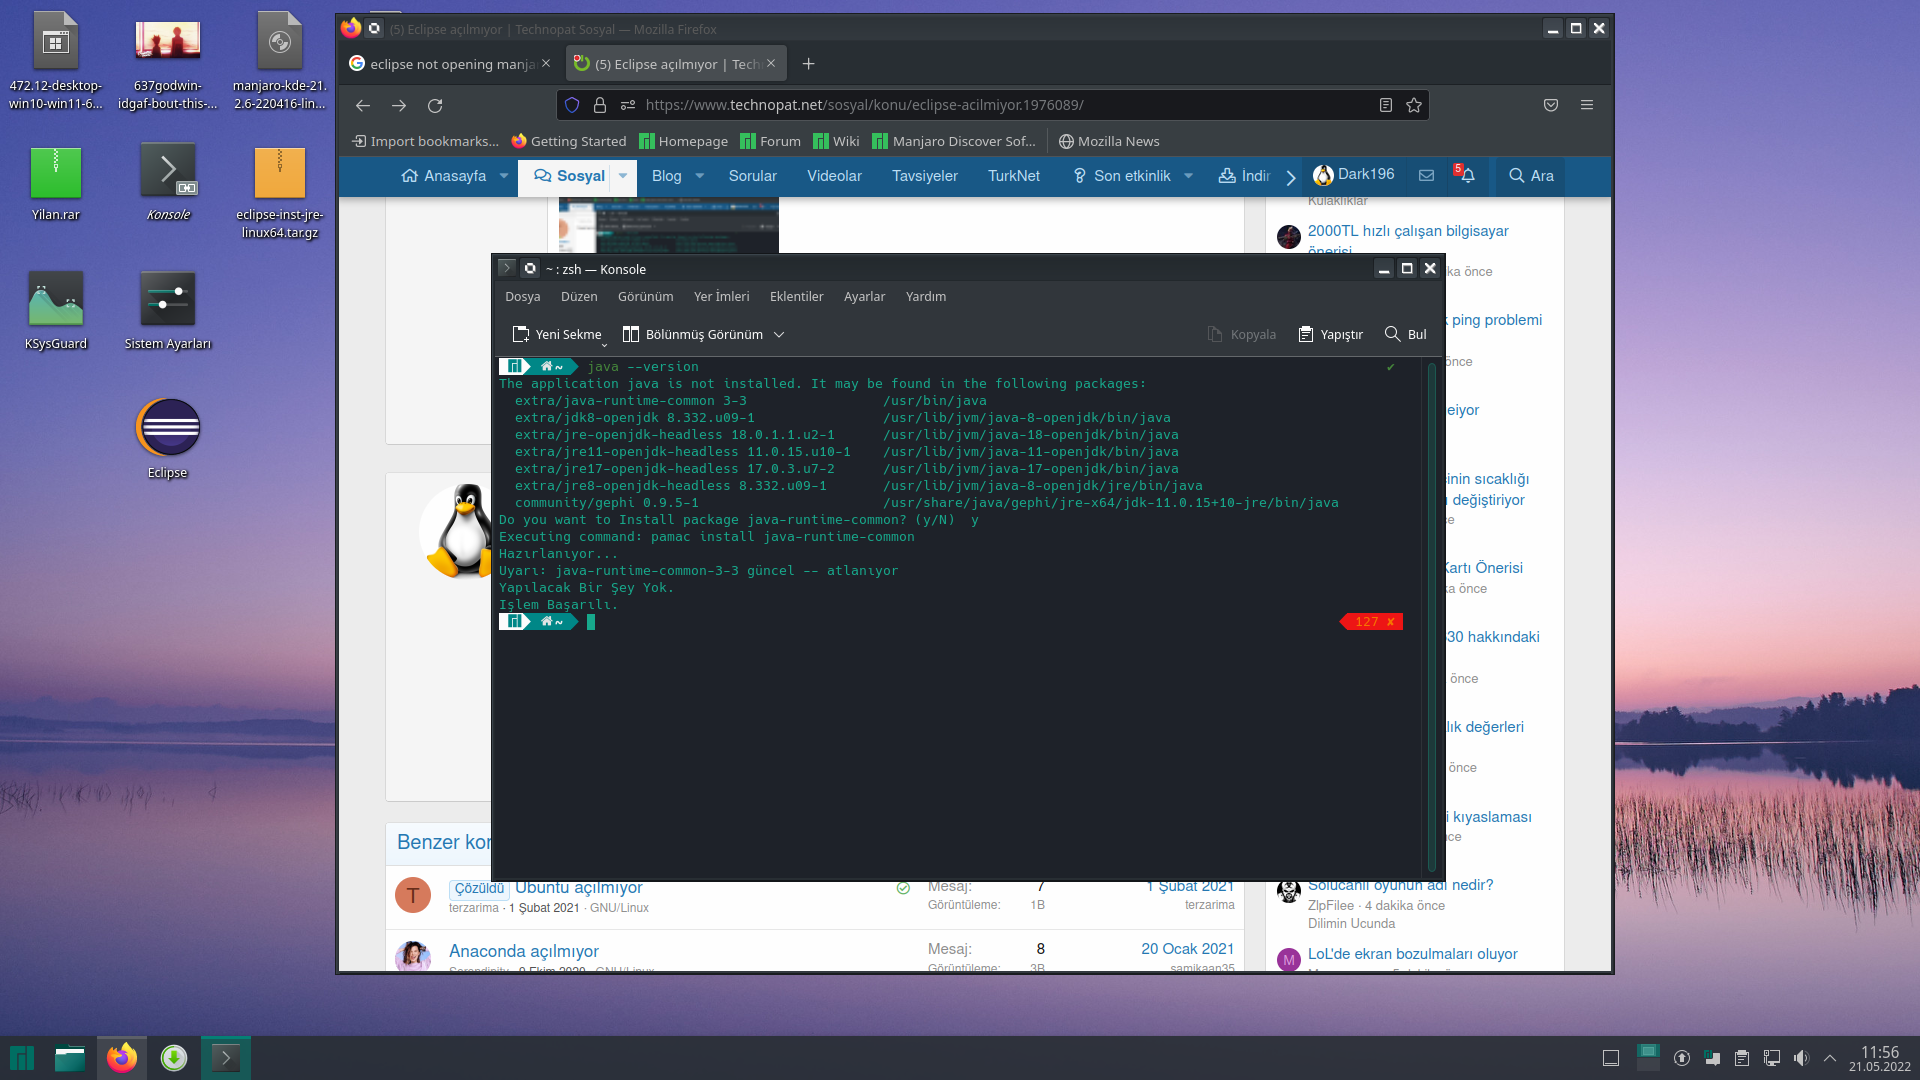Open the Eclipse desktop icon
This screenshot has height=1080, width=1920.
(167, 429)
